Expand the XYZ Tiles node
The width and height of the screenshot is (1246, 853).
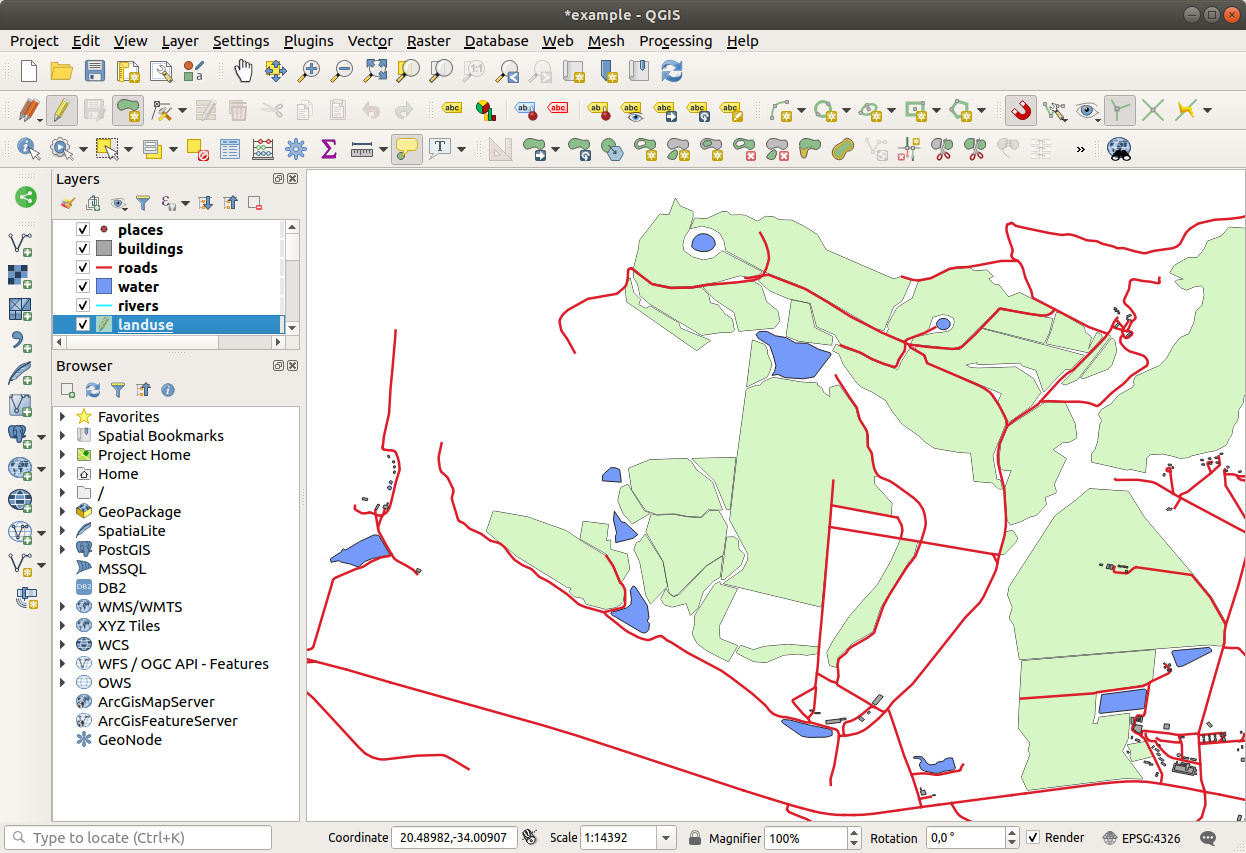63,626
